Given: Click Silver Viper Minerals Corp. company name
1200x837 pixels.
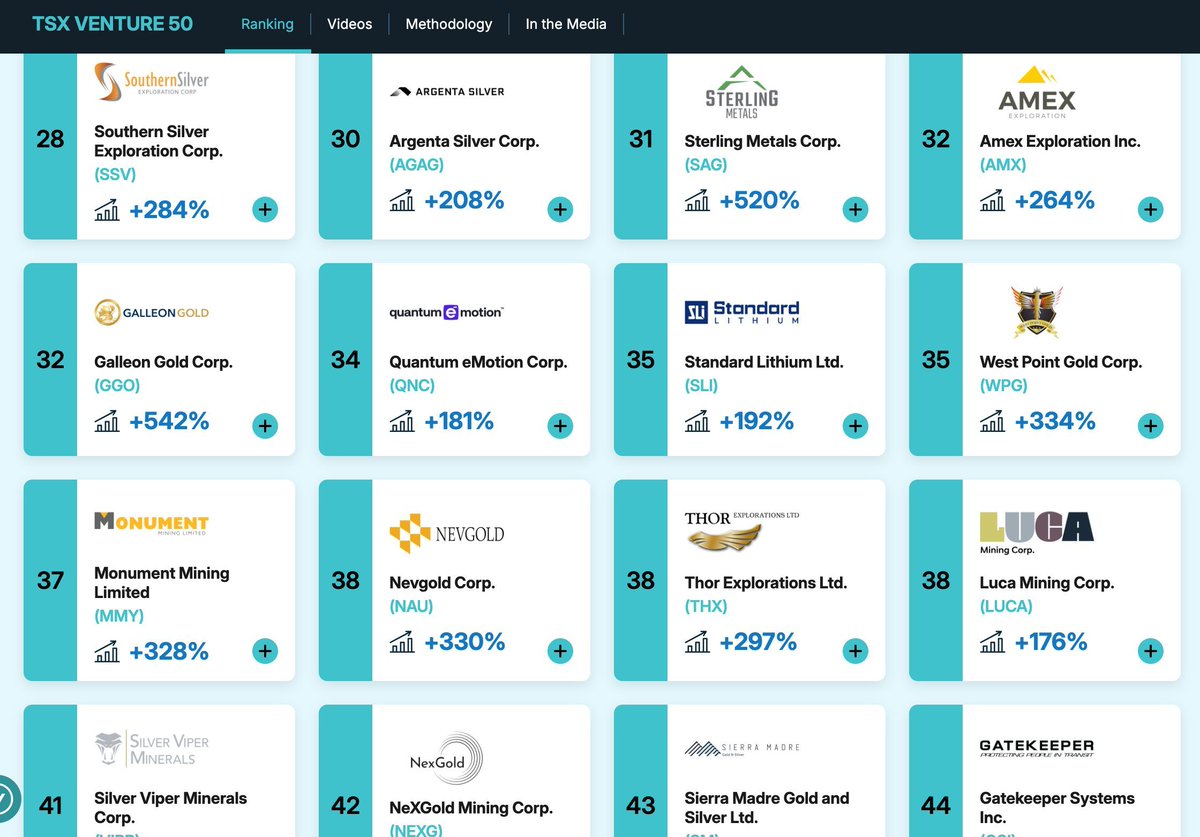Looking at the screenshot, I should pos(170,808).
